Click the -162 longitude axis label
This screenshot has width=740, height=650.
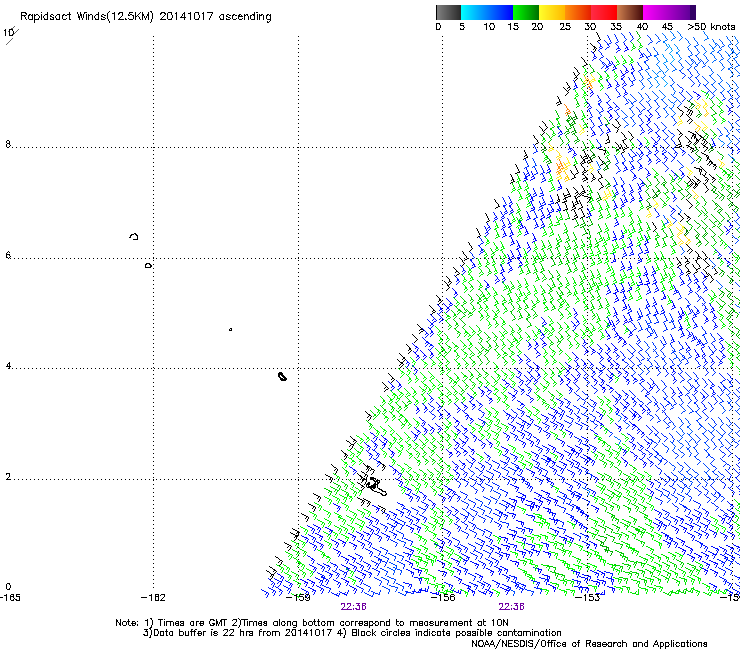pyautogui.click(x=153, y=598)
